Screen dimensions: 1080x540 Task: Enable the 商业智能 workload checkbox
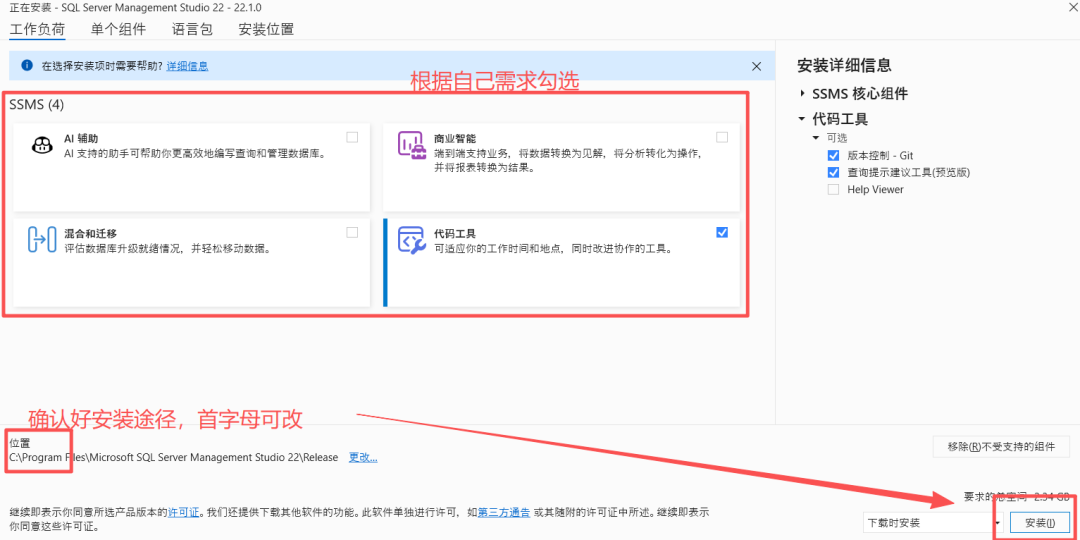[722, 137]
